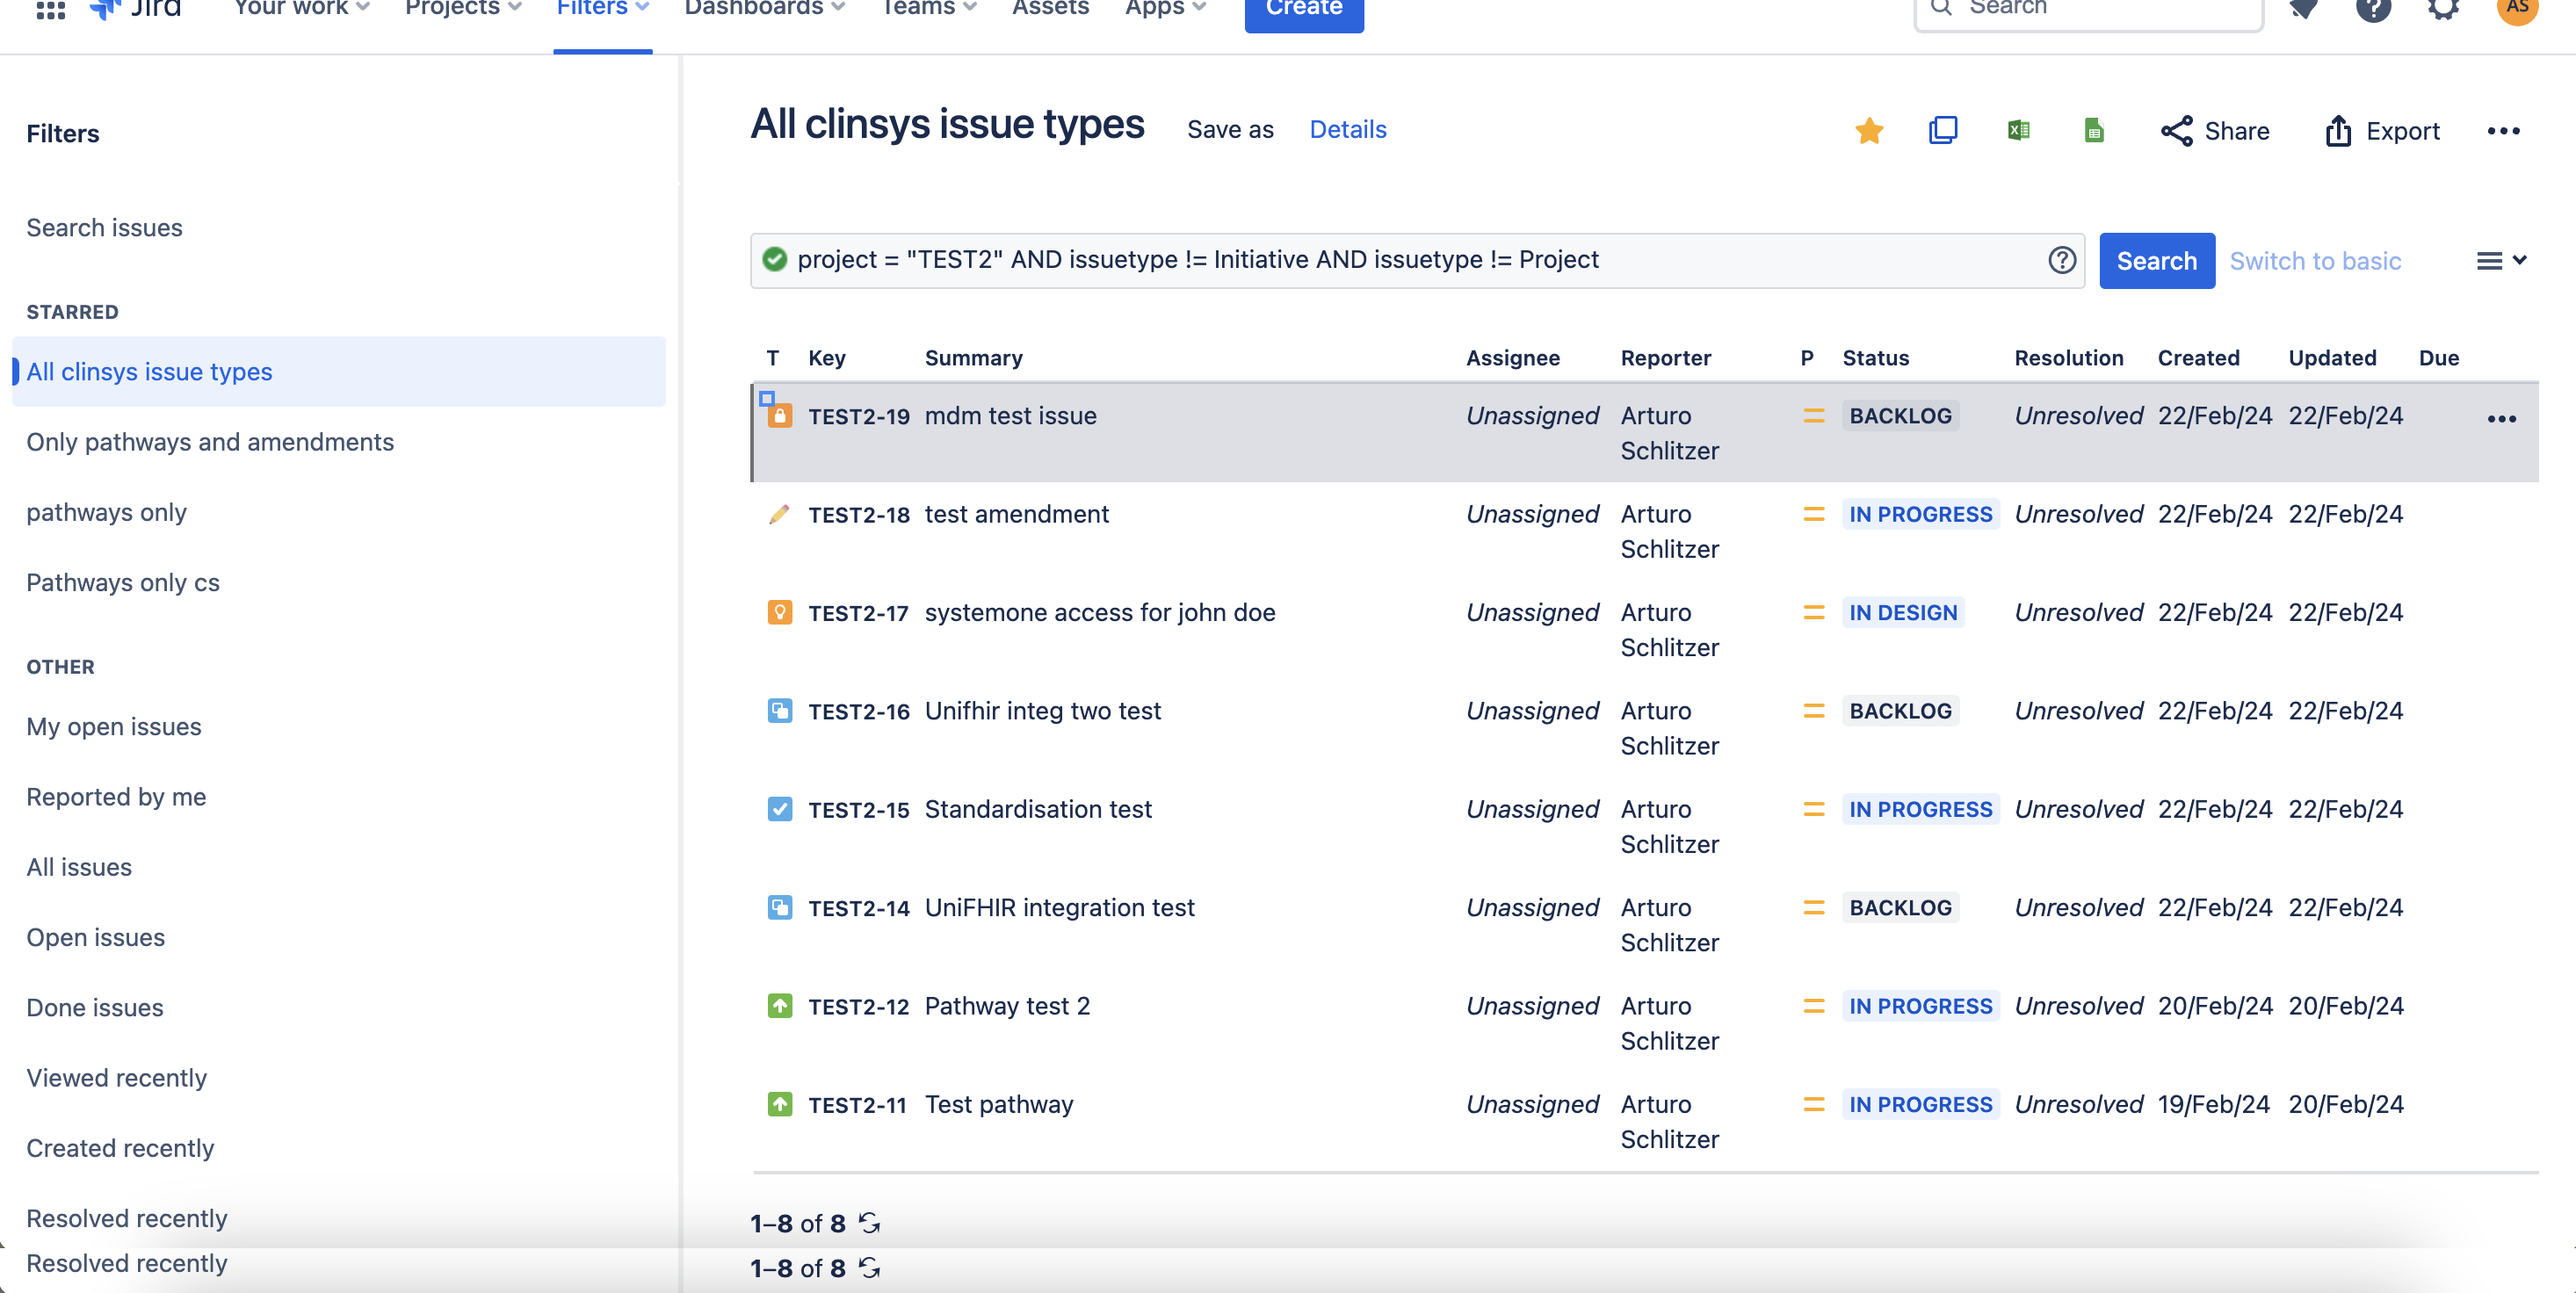Open the app switcher grid icon
This screenshot has width=2576, height=1293.
point(50,9)
